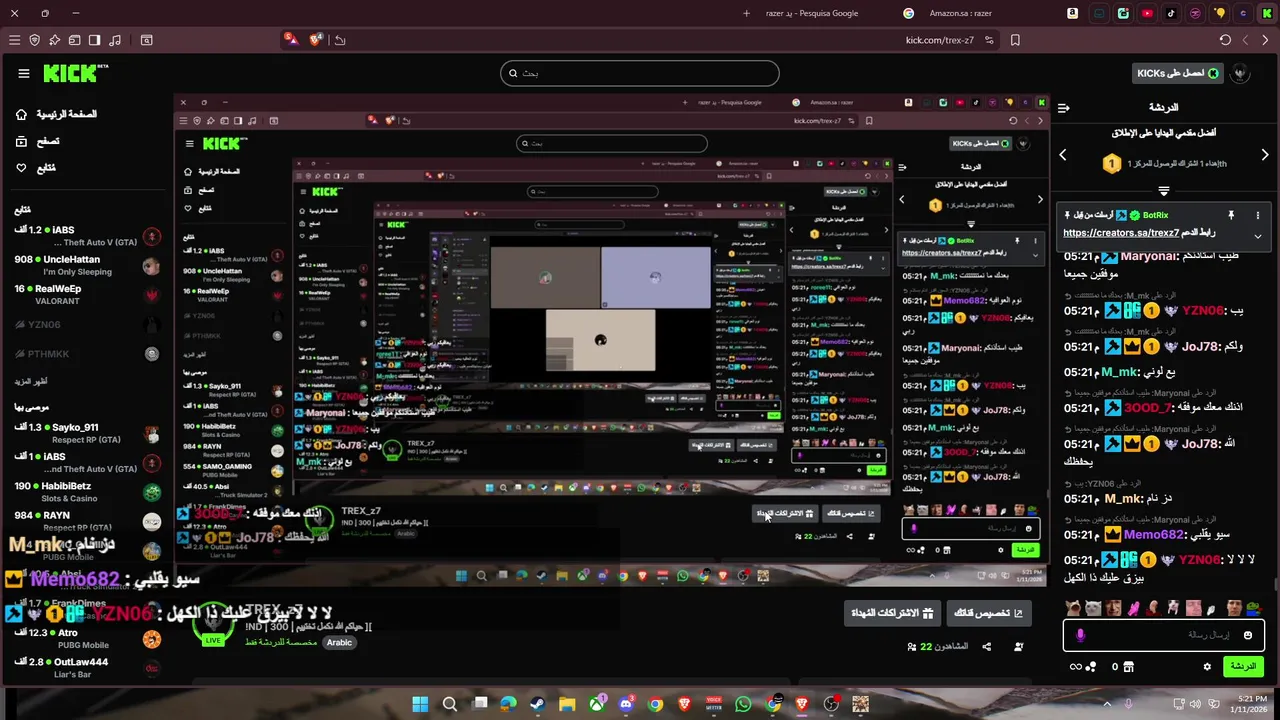Open Steam from the taskbar
Image resolution: width=1280 pixels, height=720 pixels.
coord(538,704)
